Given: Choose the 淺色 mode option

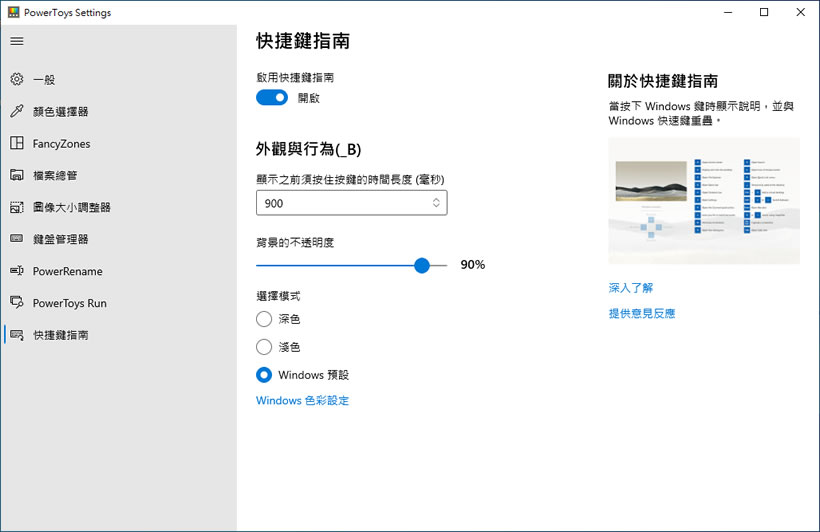Looking at the screenshot, I should tap(264, 347).
